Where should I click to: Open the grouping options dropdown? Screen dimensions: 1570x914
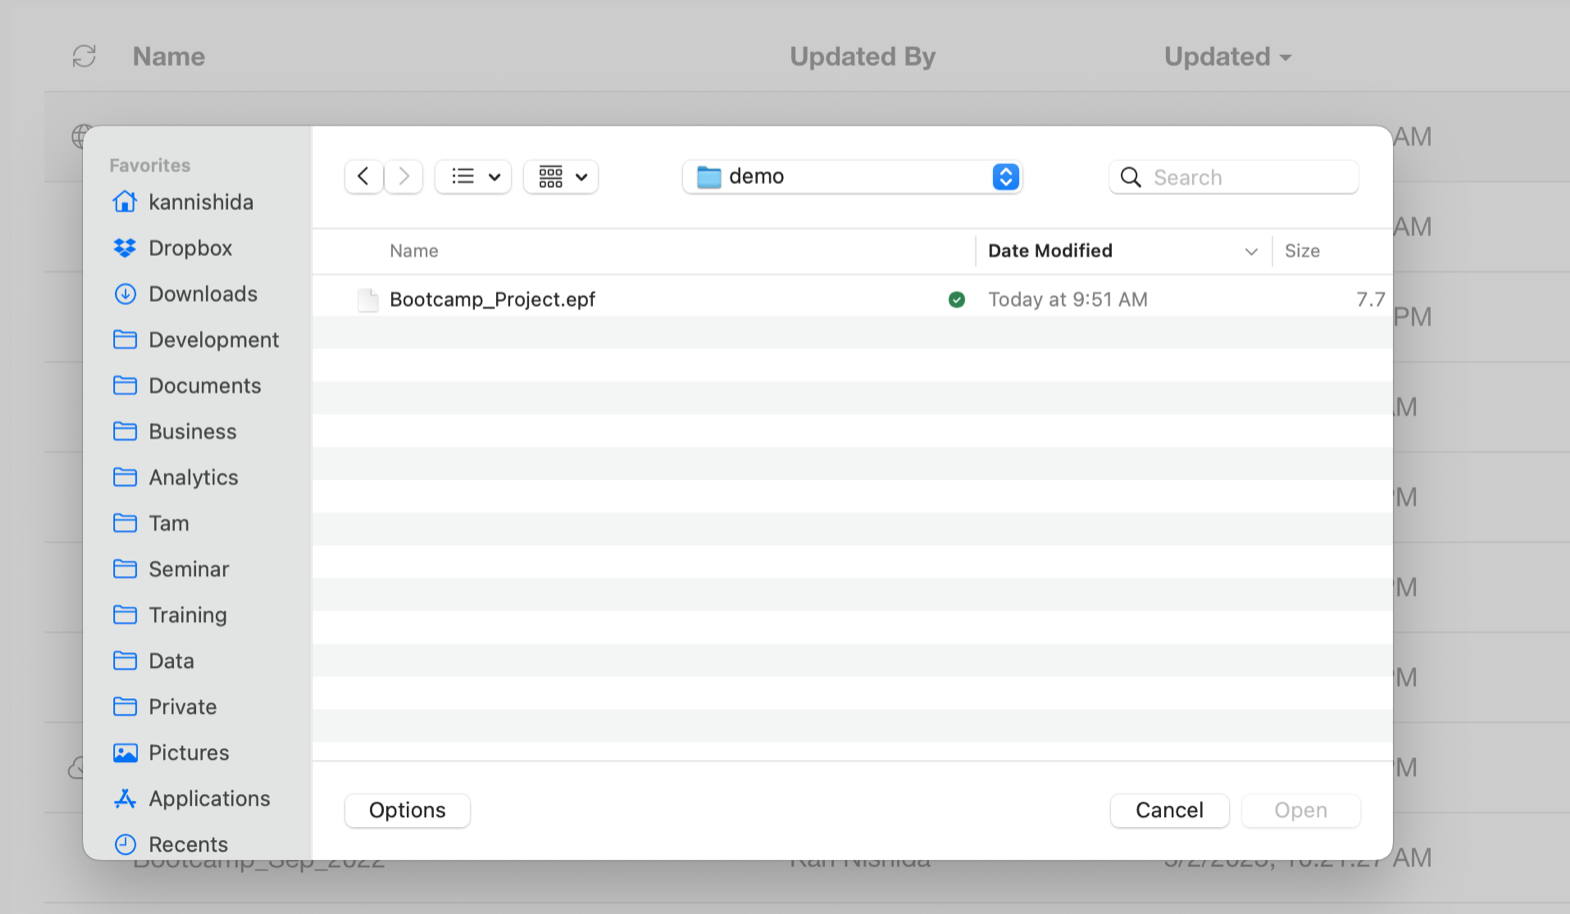561,177
